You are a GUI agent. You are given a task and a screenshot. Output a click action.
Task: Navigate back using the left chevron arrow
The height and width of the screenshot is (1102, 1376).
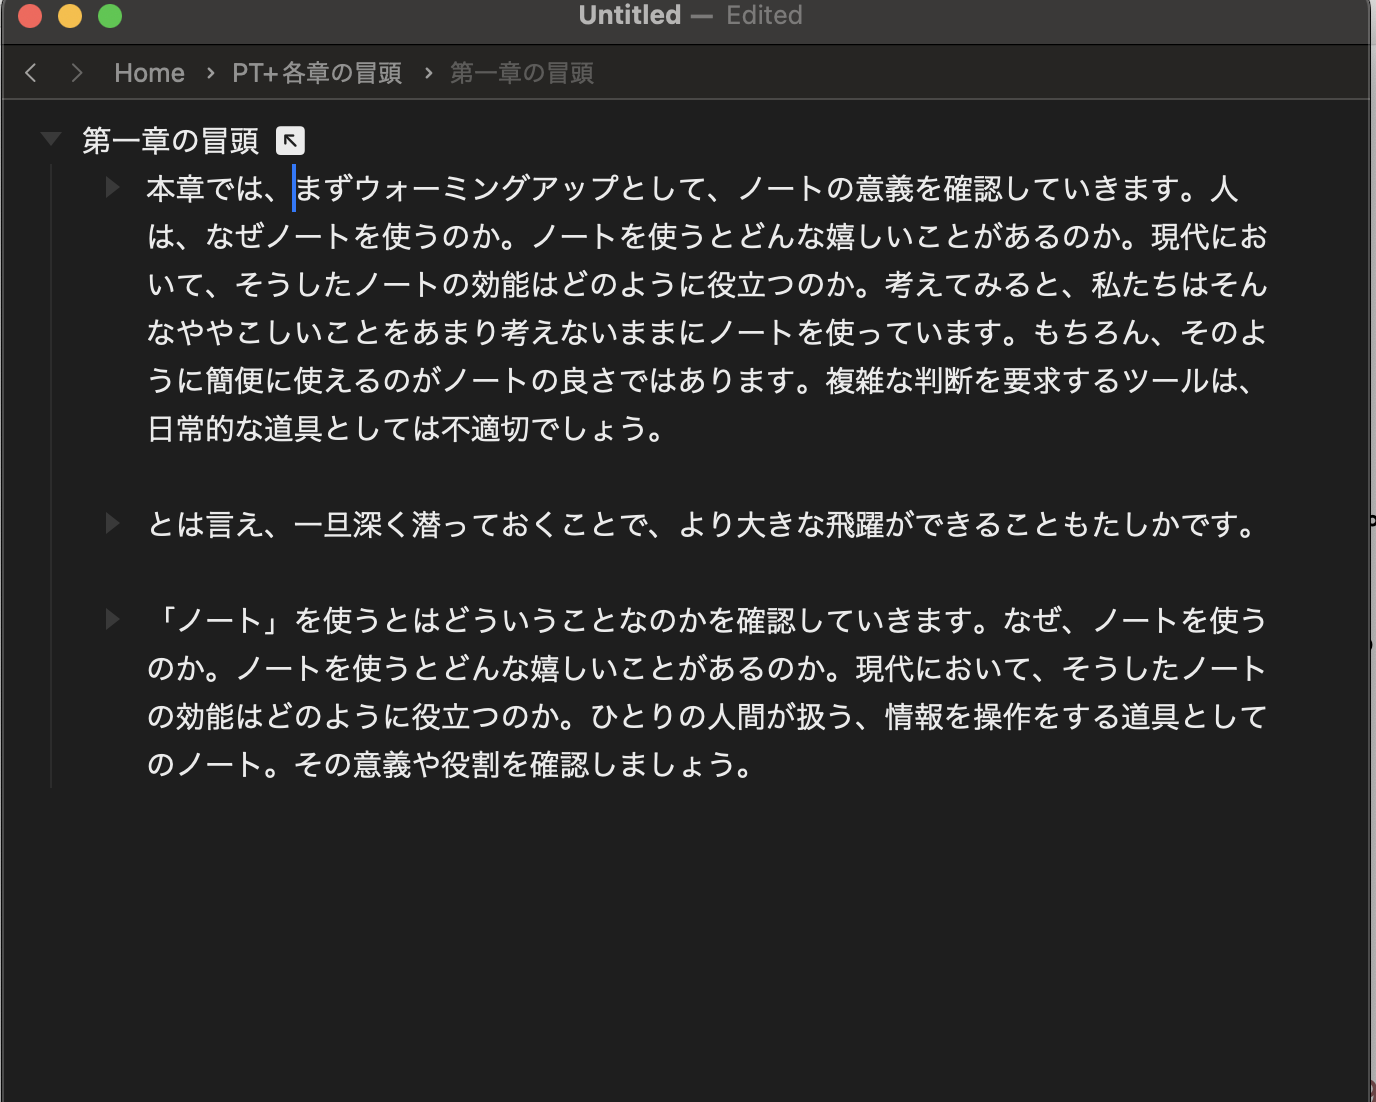pyautogui.click(x=30, y=72)
